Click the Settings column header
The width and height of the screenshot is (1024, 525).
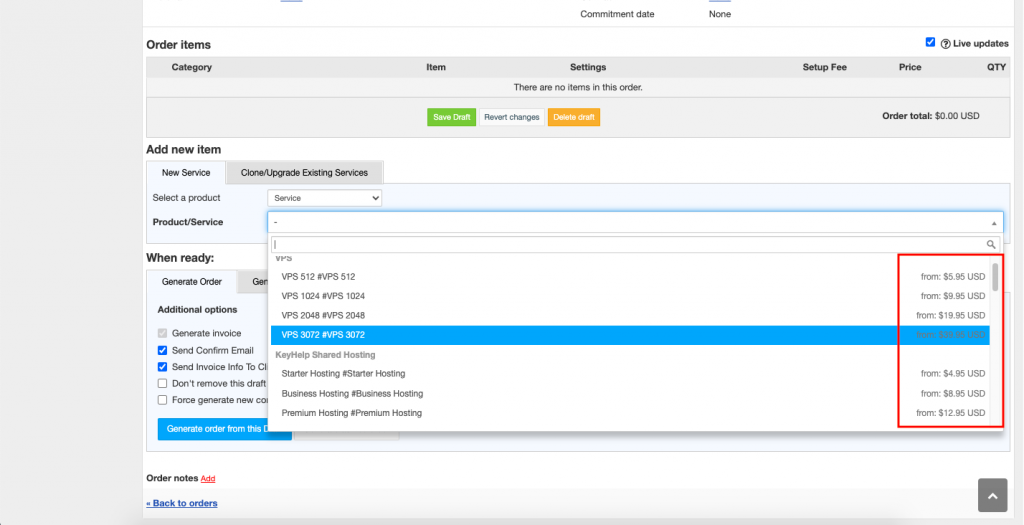coord(588,67)
